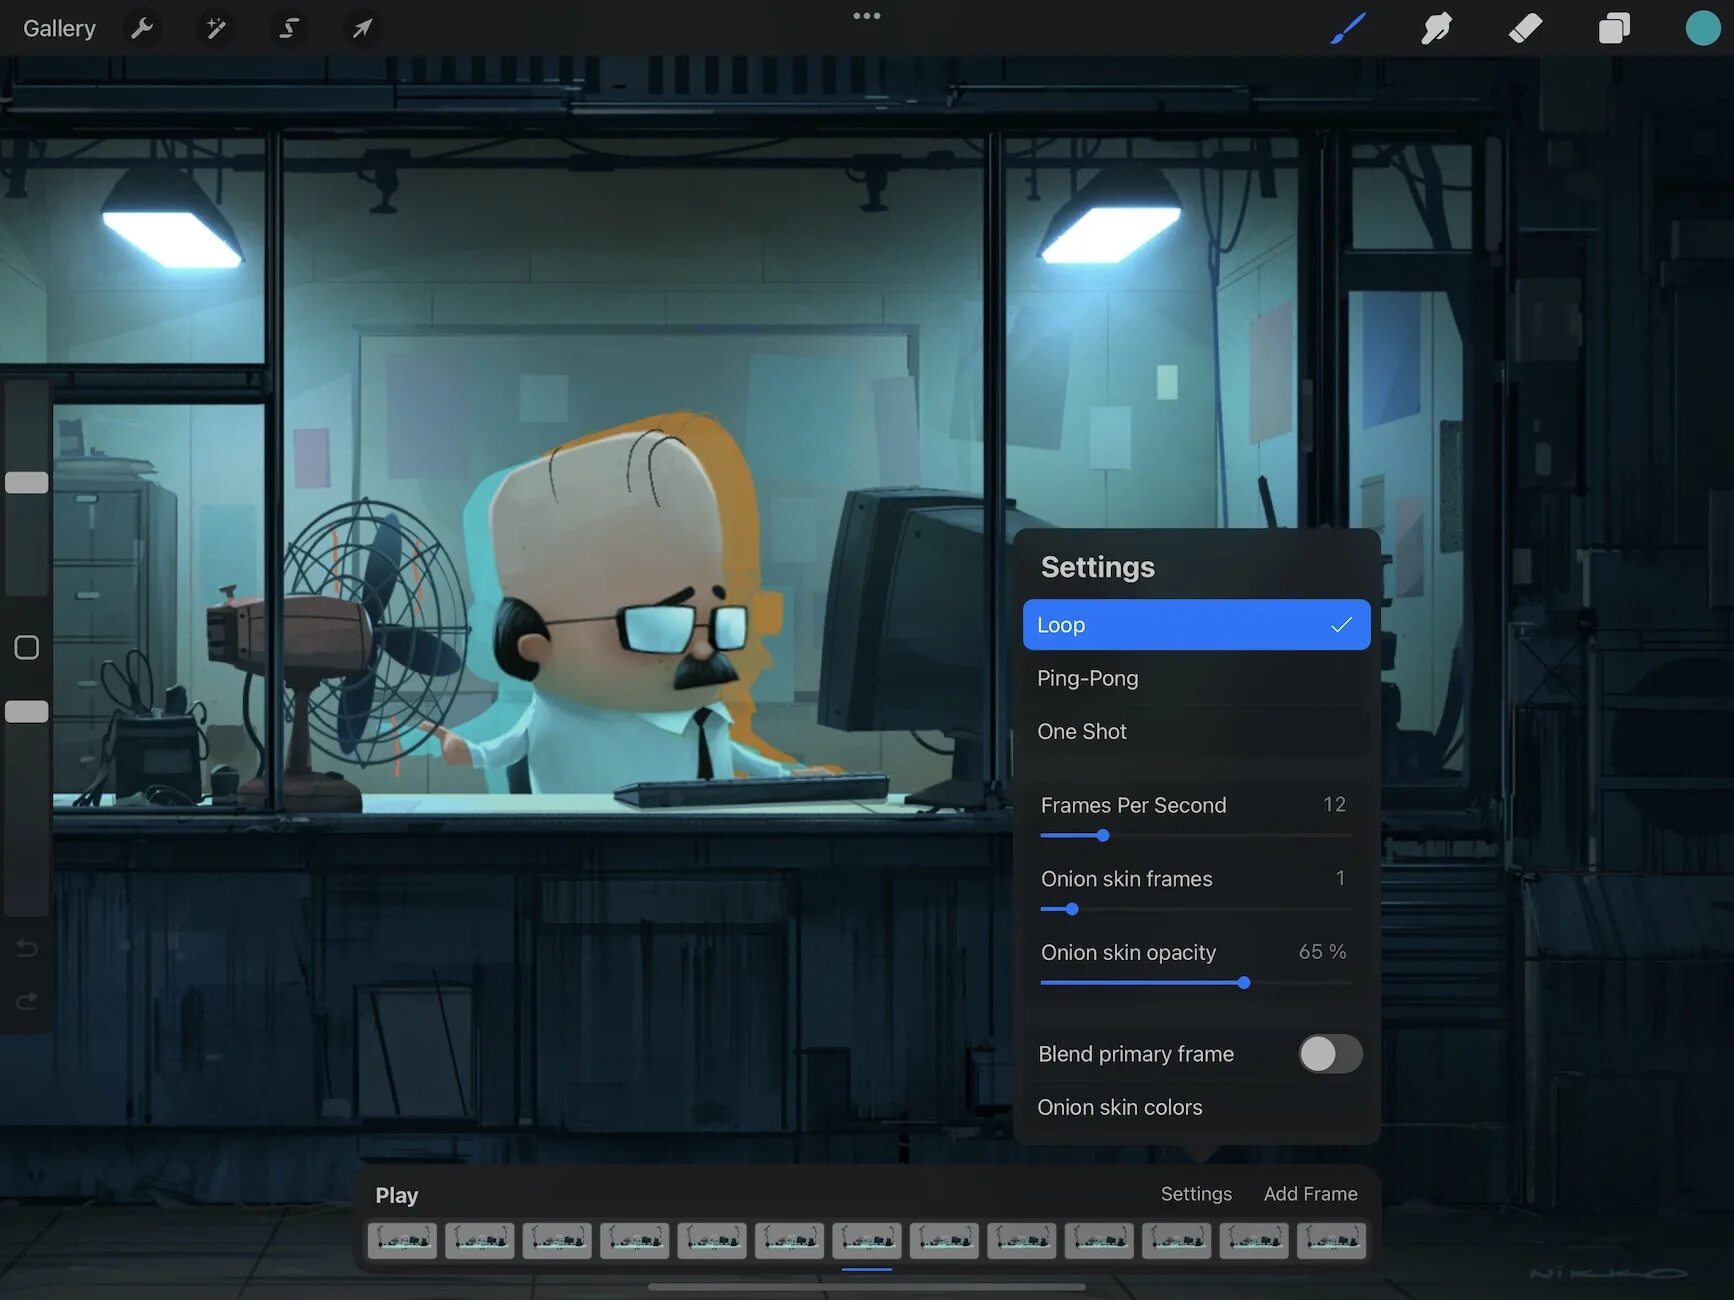
Task: Toggle Blend primary frame switch
Action: tap(1330, 1053)
